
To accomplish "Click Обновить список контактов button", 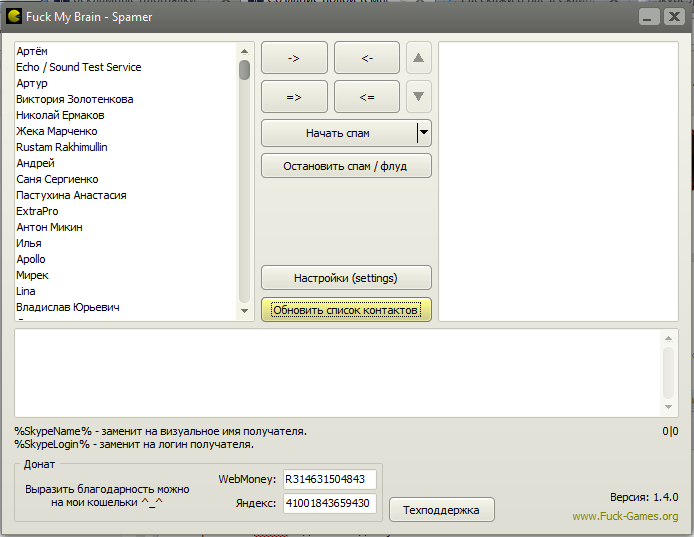I will coord(346,310).
